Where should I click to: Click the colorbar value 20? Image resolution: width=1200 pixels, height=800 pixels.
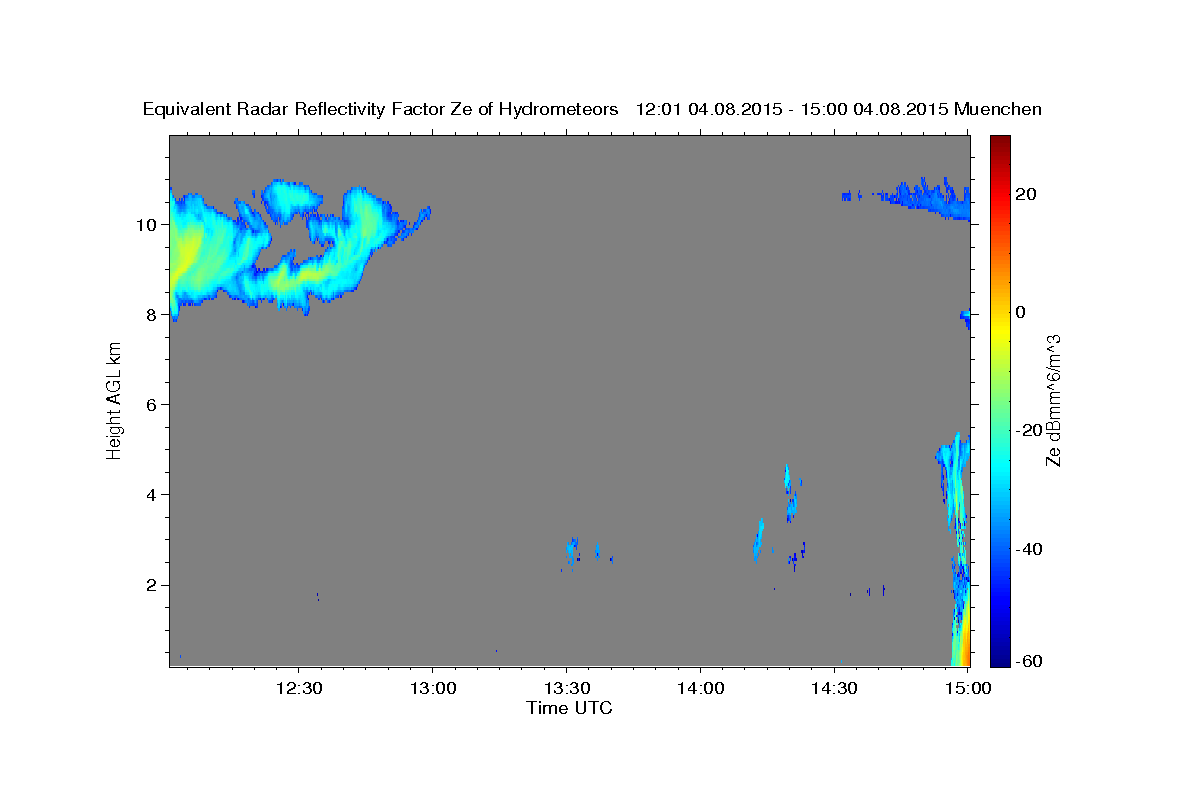point(1026,194)
